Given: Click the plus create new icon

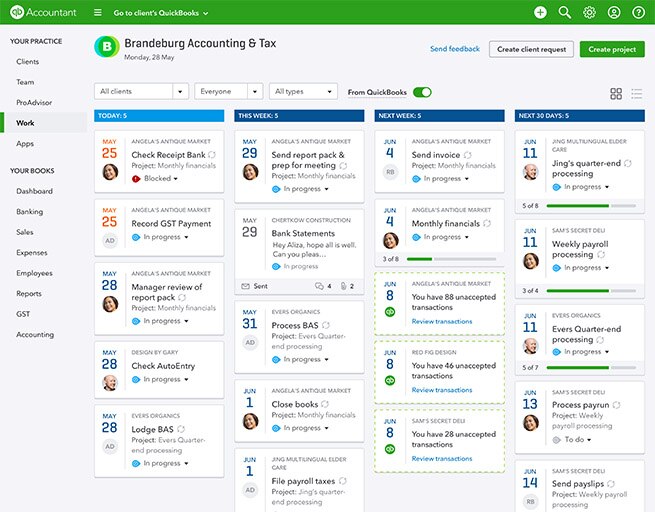Looking at the screenshot, I should [540, 13].
